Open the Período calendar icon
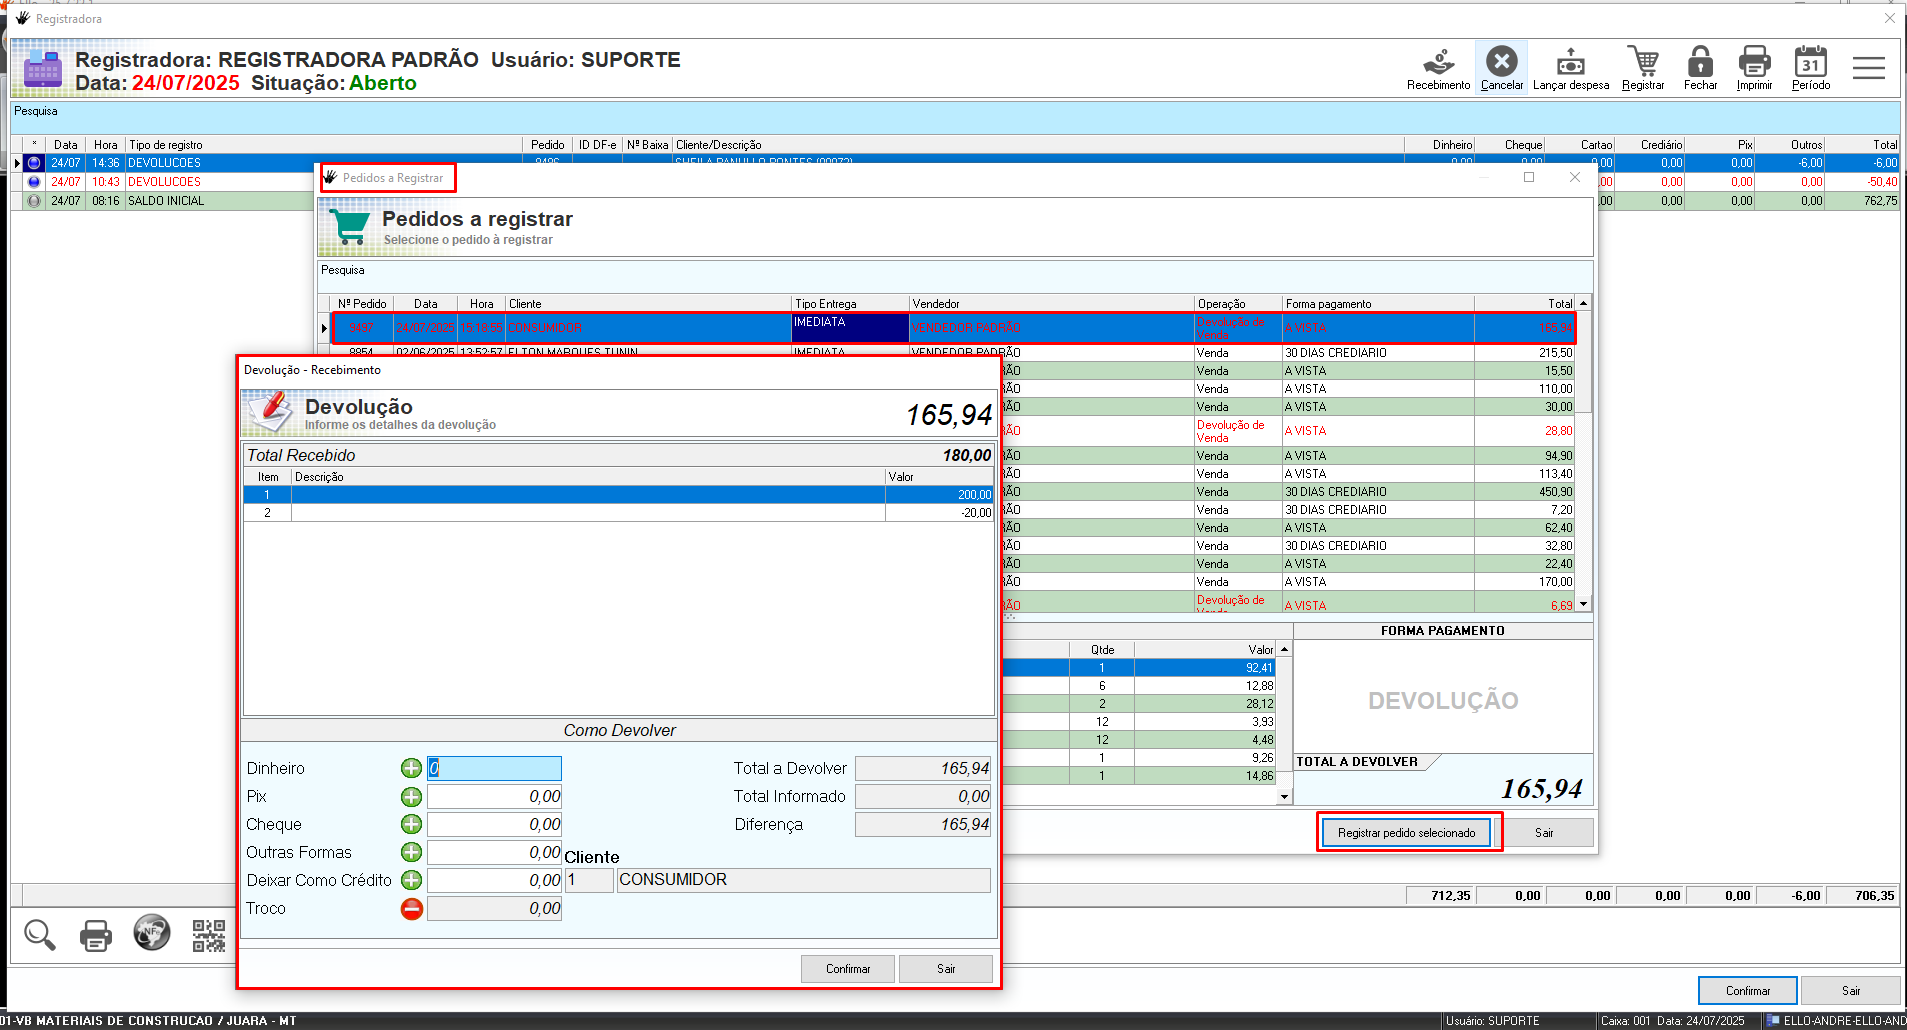Viewport: 1907px width, 1030px height. [x=1810, y=68]
